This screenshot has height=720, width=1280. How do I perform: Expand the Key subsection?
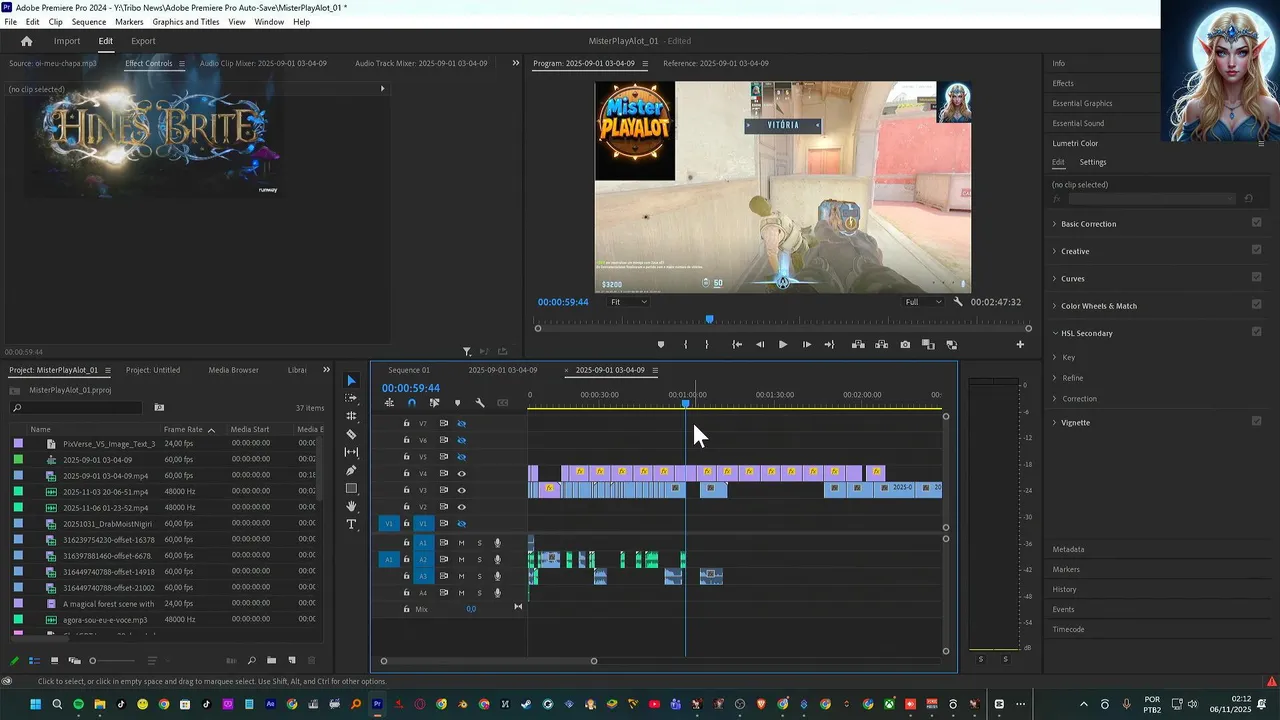[1054, 357]
